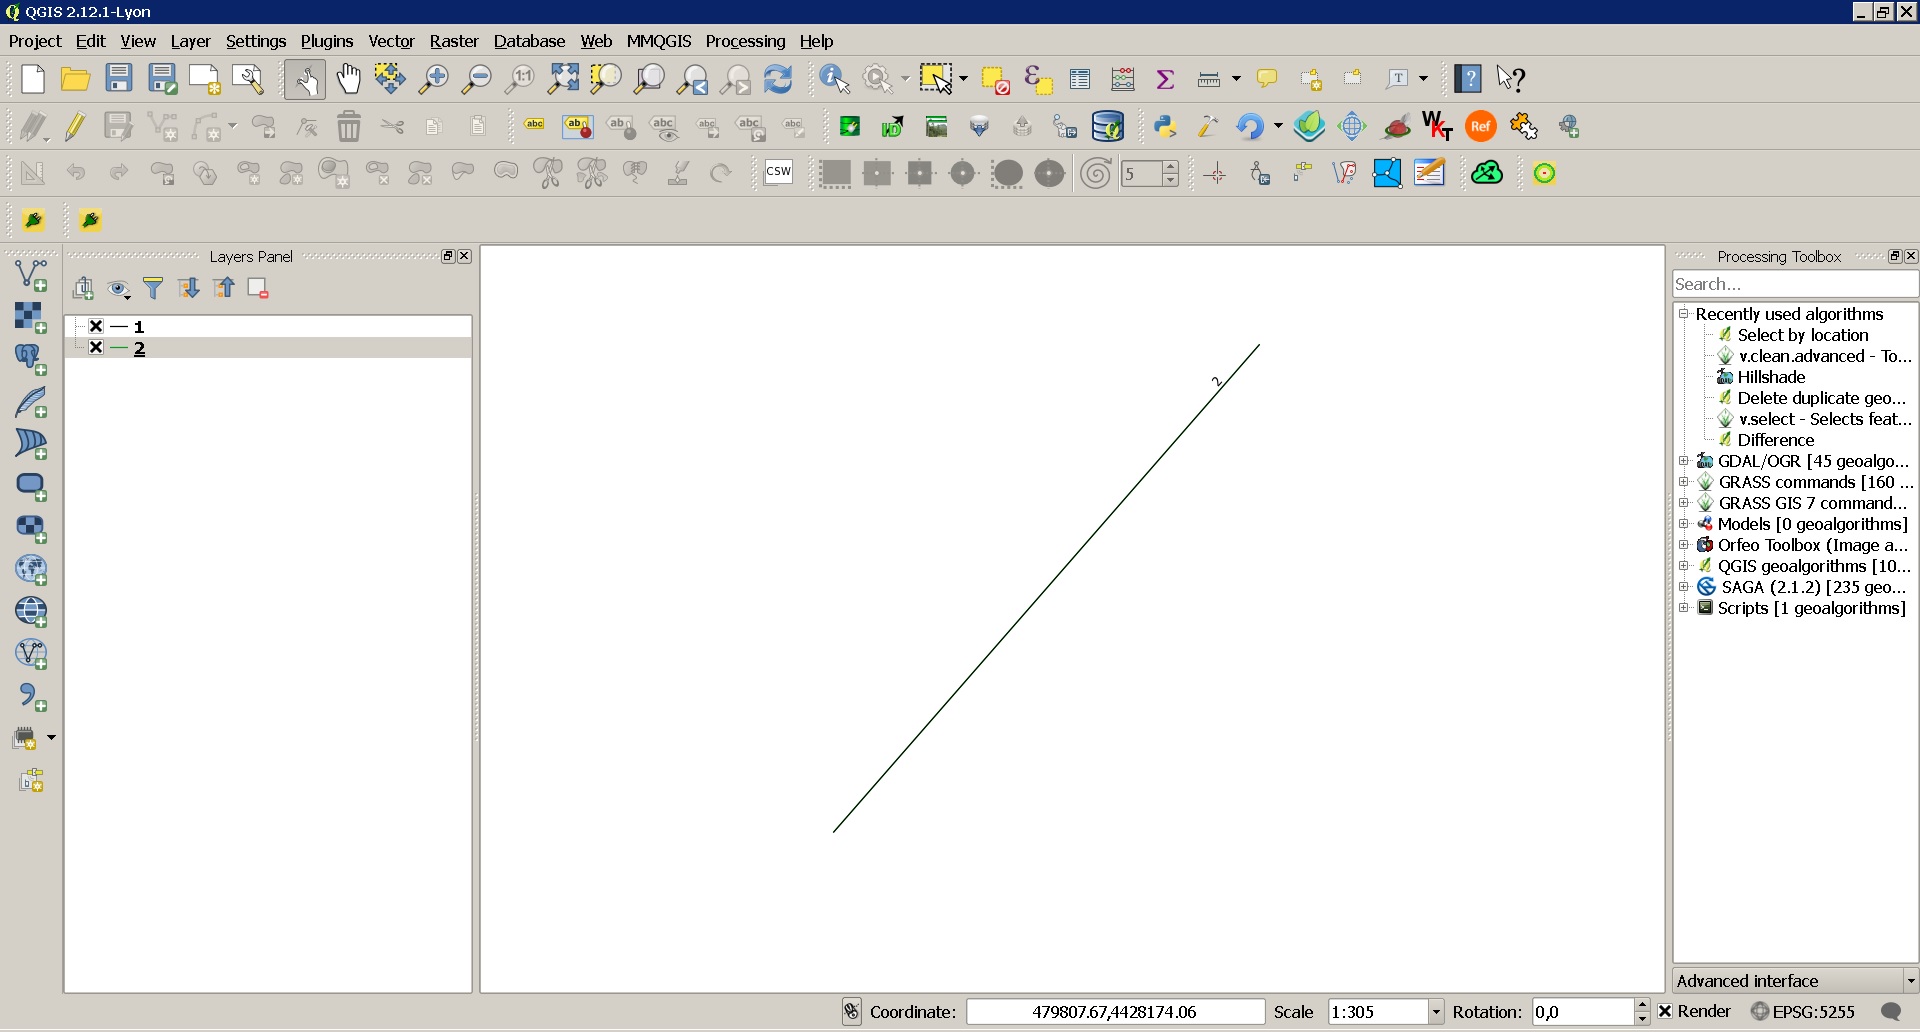Click the Delete Selected trash icon

coord(349,126)
